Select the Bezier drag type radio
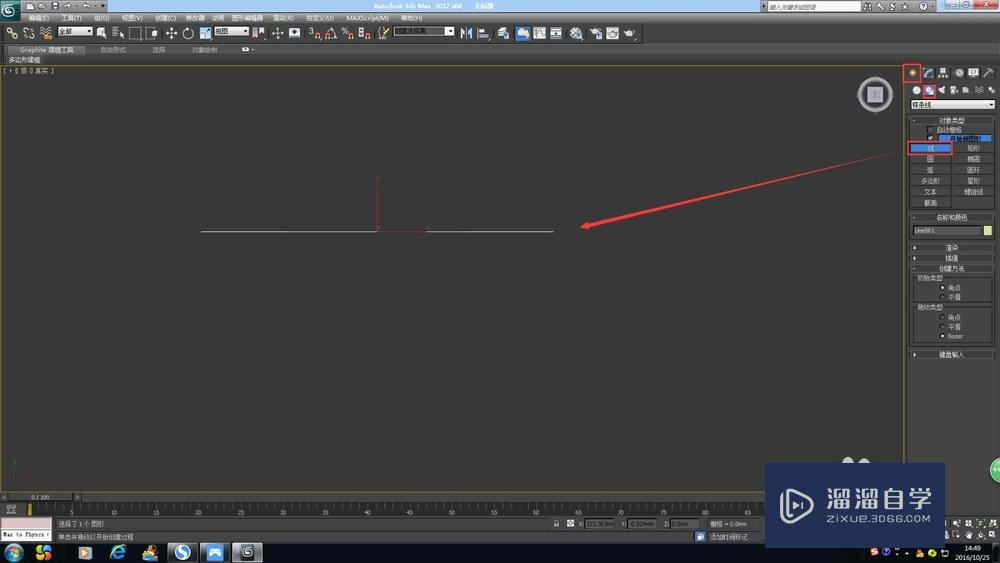 942,336
